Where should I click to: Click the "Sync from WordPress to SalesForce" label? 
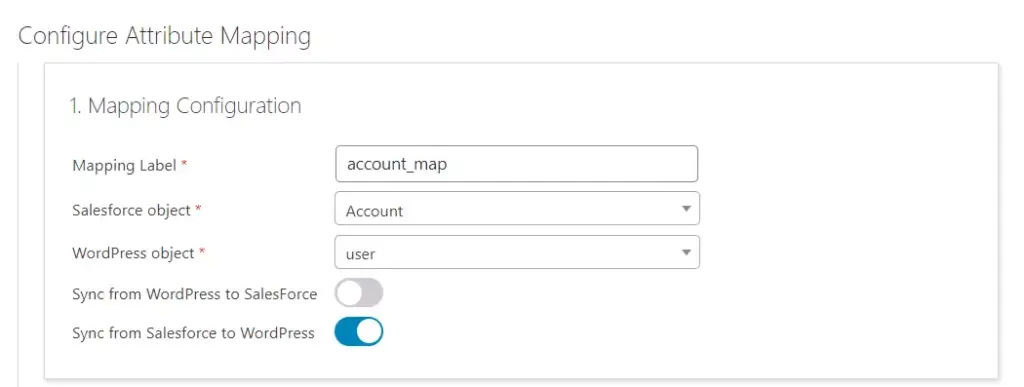point(195,294)
